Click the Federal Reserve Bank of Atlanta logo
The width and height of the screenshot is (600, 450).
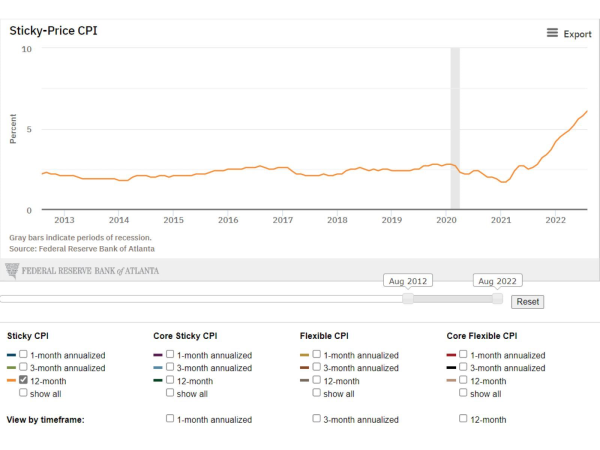[x=82, y=271]
